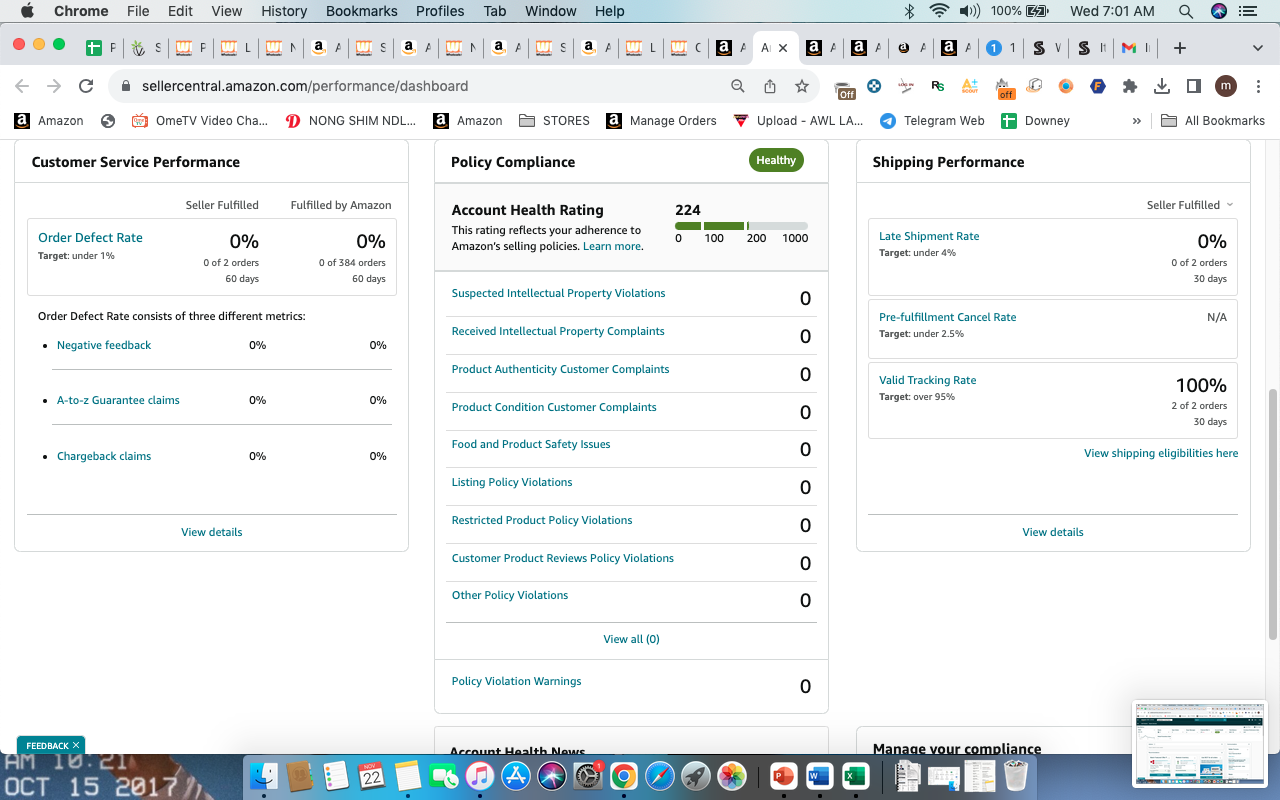1280x800 pixels.
Task: Launch PowerPoint from the Dock
Action: (783, 776)
